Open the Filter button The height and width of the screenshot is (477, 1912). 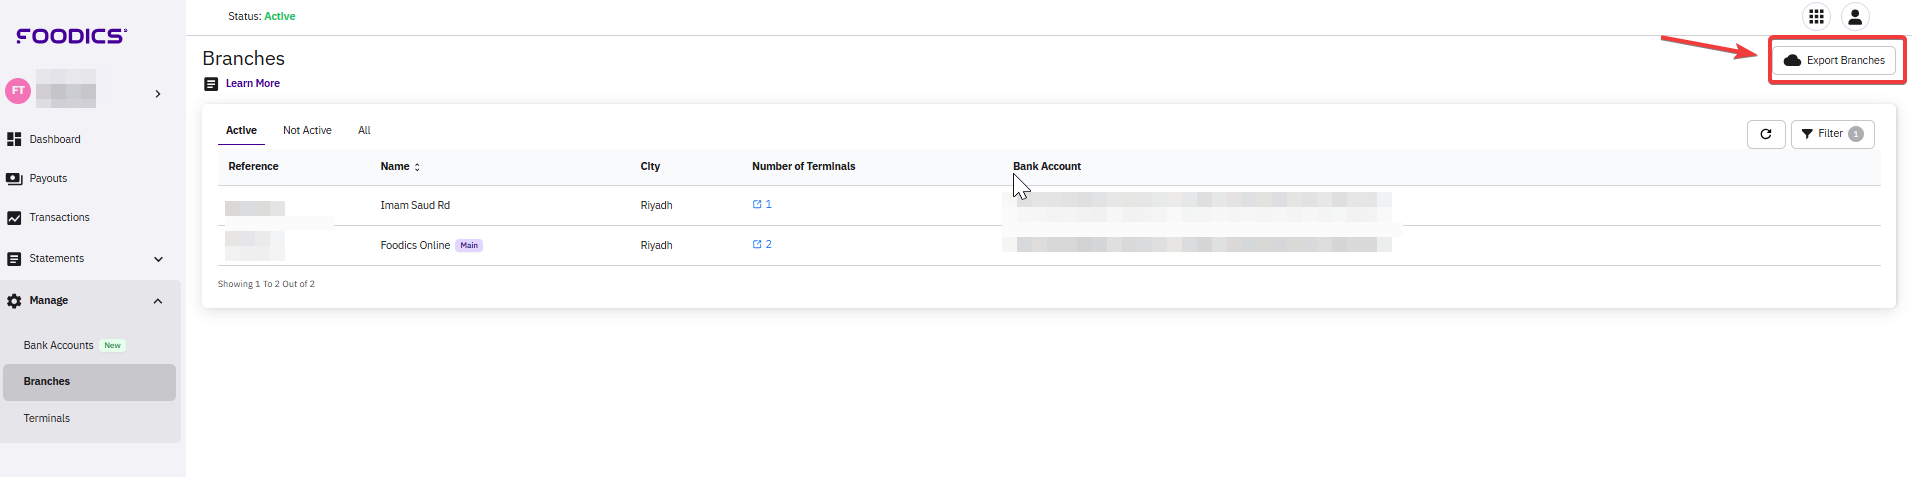(1832, 134)
